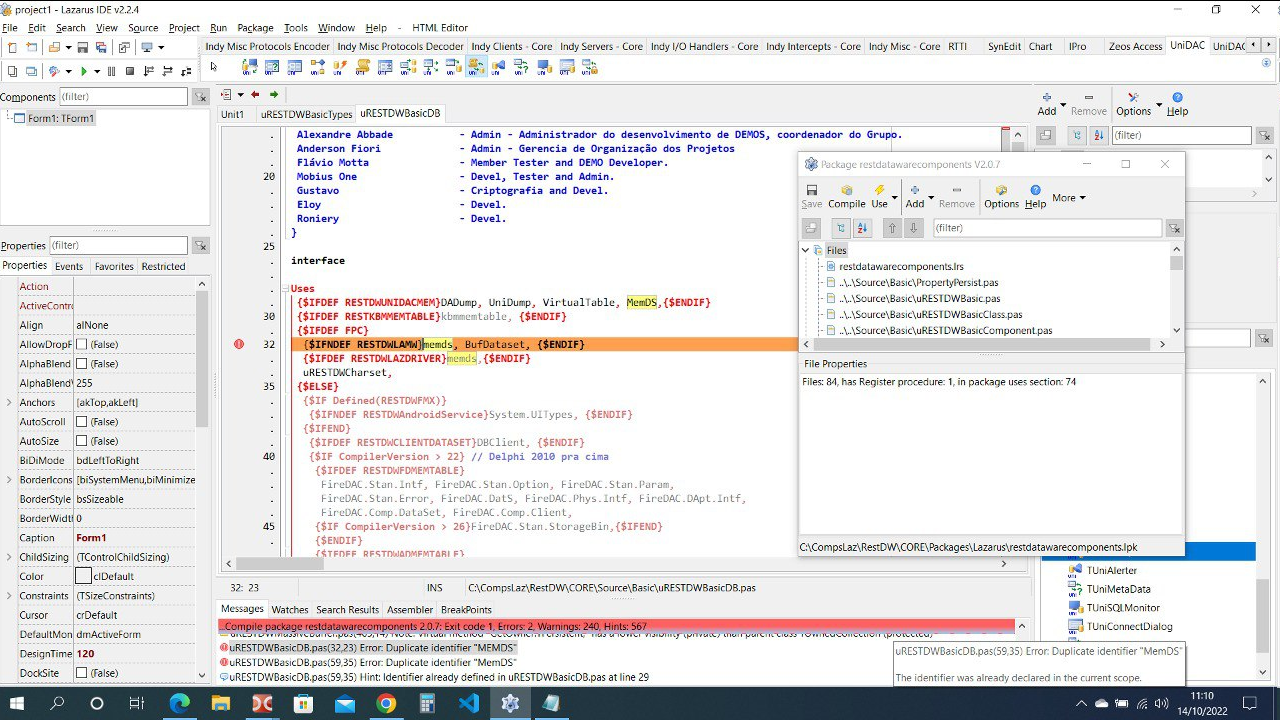Switch to the Search Results tab

(347, 609)
